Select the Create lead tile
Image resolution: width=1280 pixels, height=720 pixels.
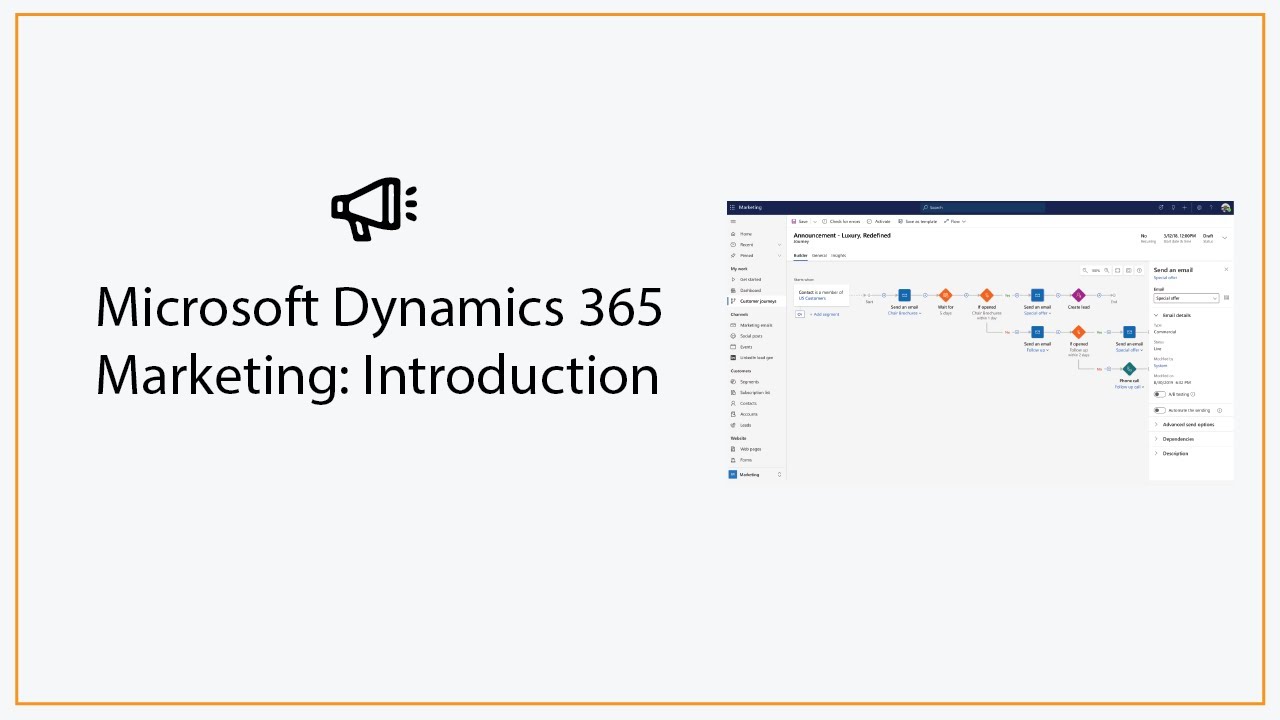(1078, 295)
